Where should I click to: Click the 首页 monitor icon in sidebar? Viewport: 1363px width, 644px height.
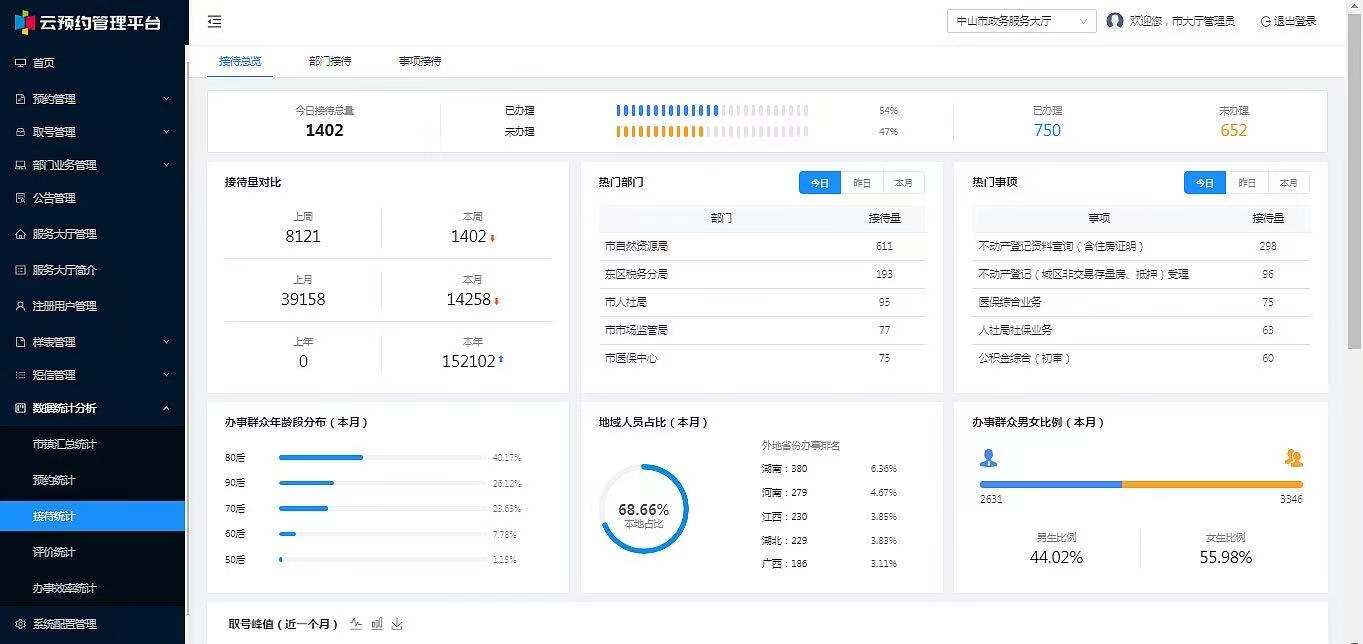coord(20,63)
